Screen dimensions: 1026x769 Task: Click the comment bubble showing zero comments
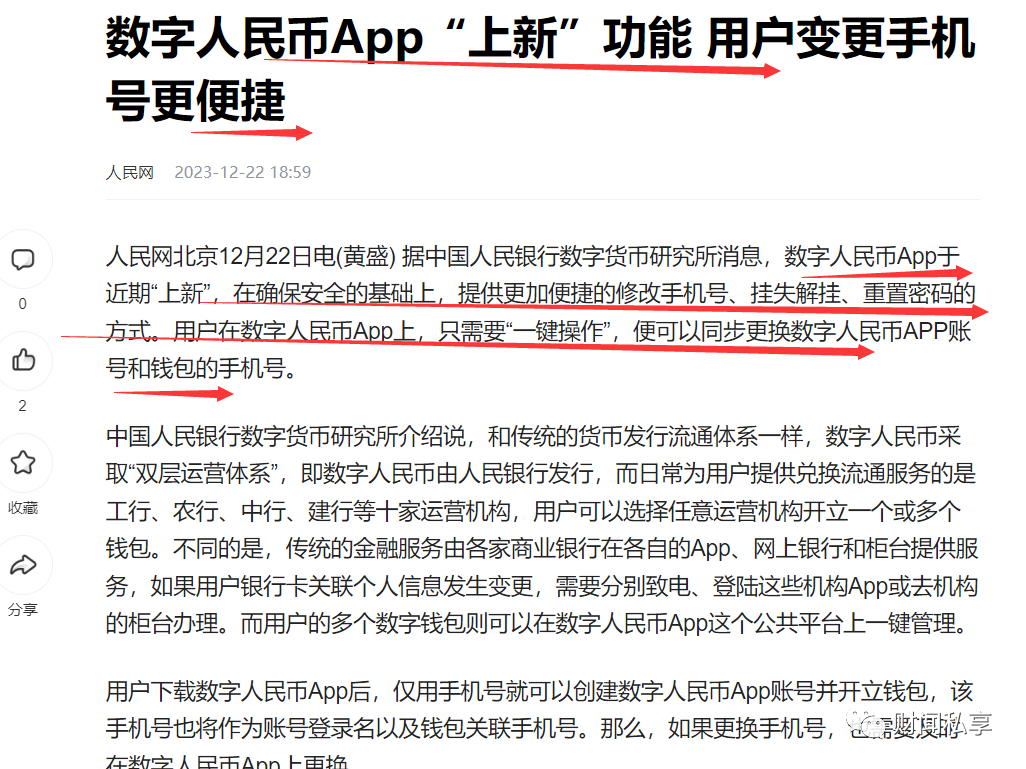pos(25,258)
